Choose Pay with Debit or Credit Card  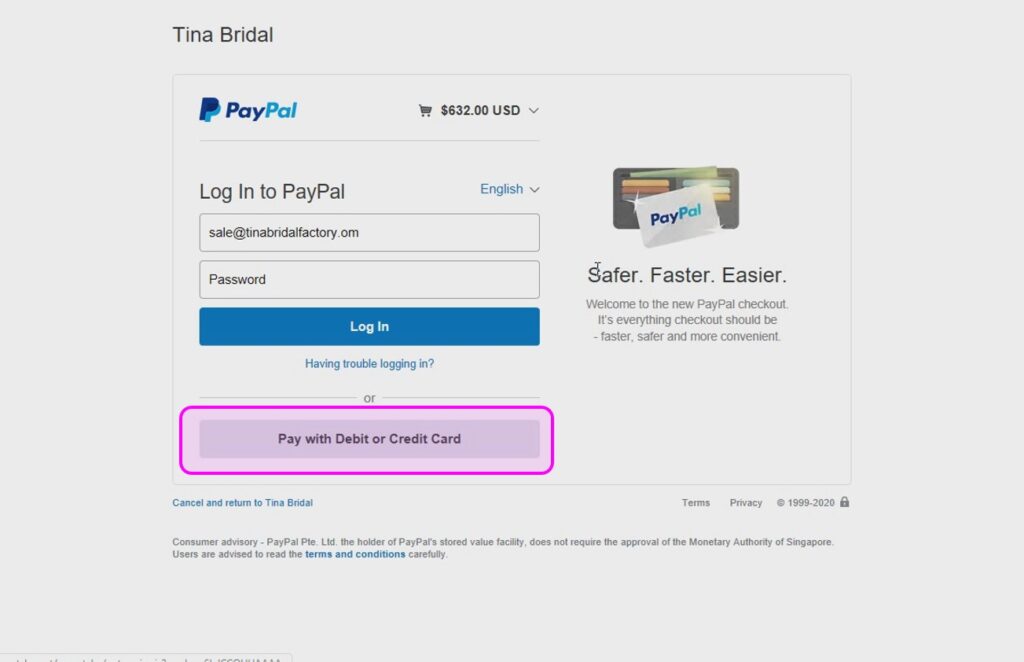(370, 439)
